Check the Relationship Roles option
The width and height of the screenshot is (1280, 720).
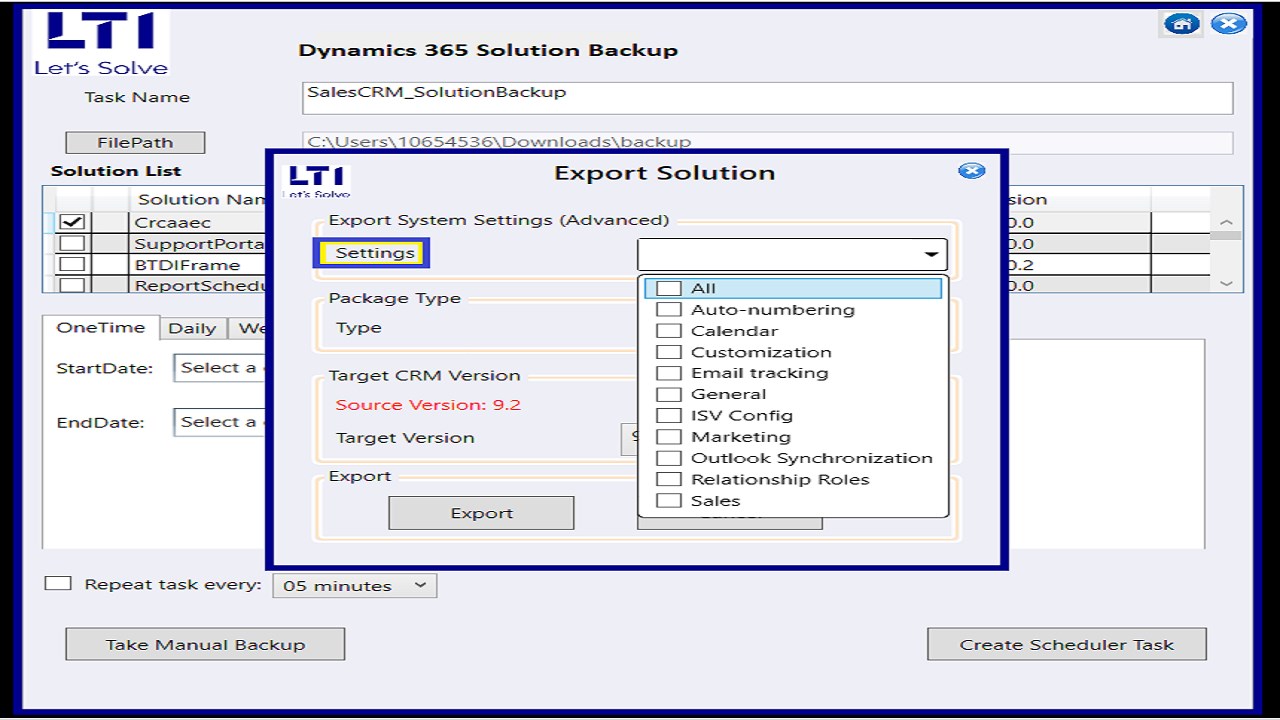click(x=669, y=479)
